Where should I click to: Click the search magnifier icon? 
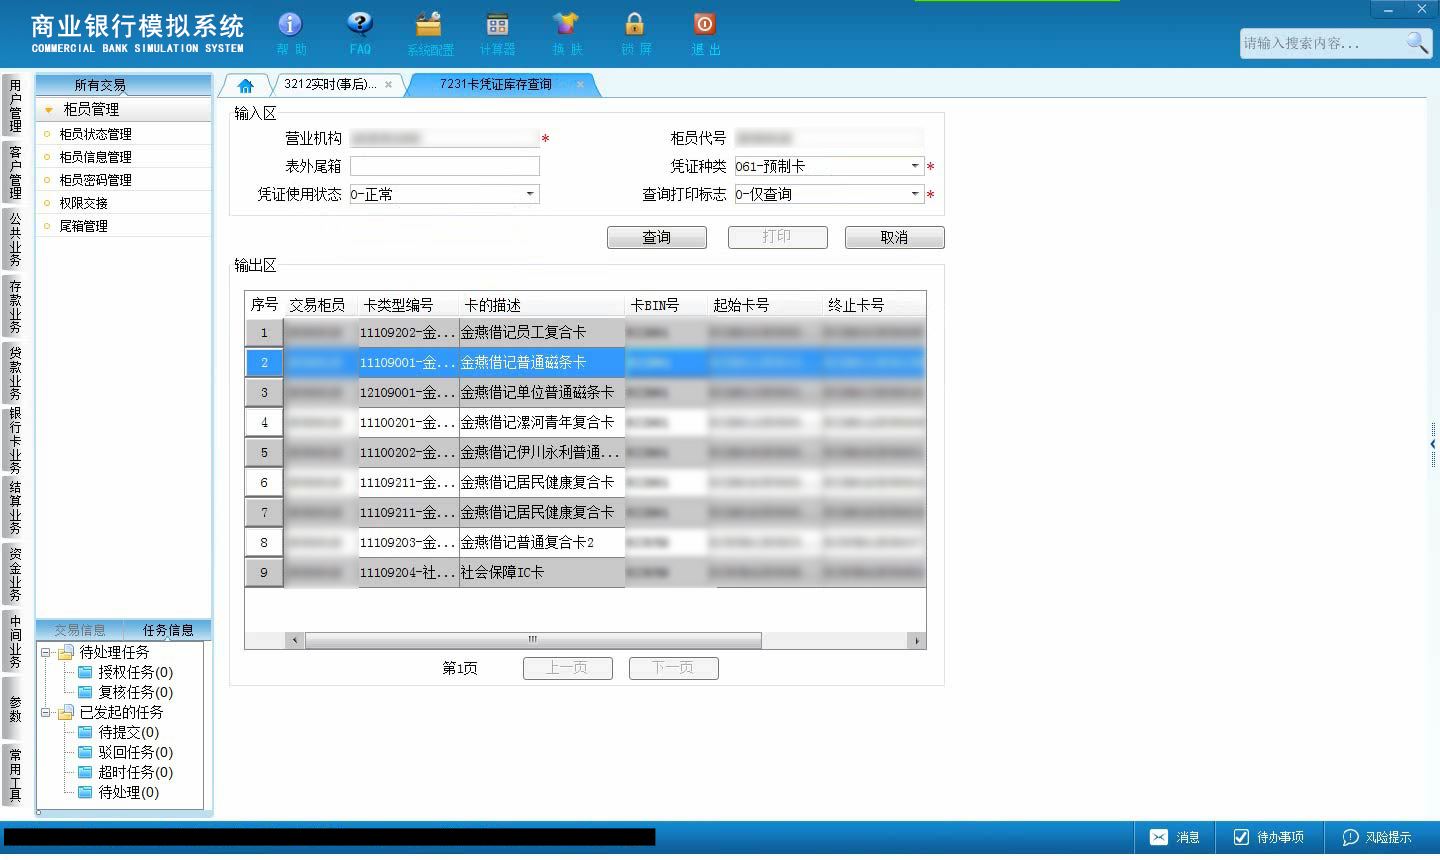[1417, 42]
